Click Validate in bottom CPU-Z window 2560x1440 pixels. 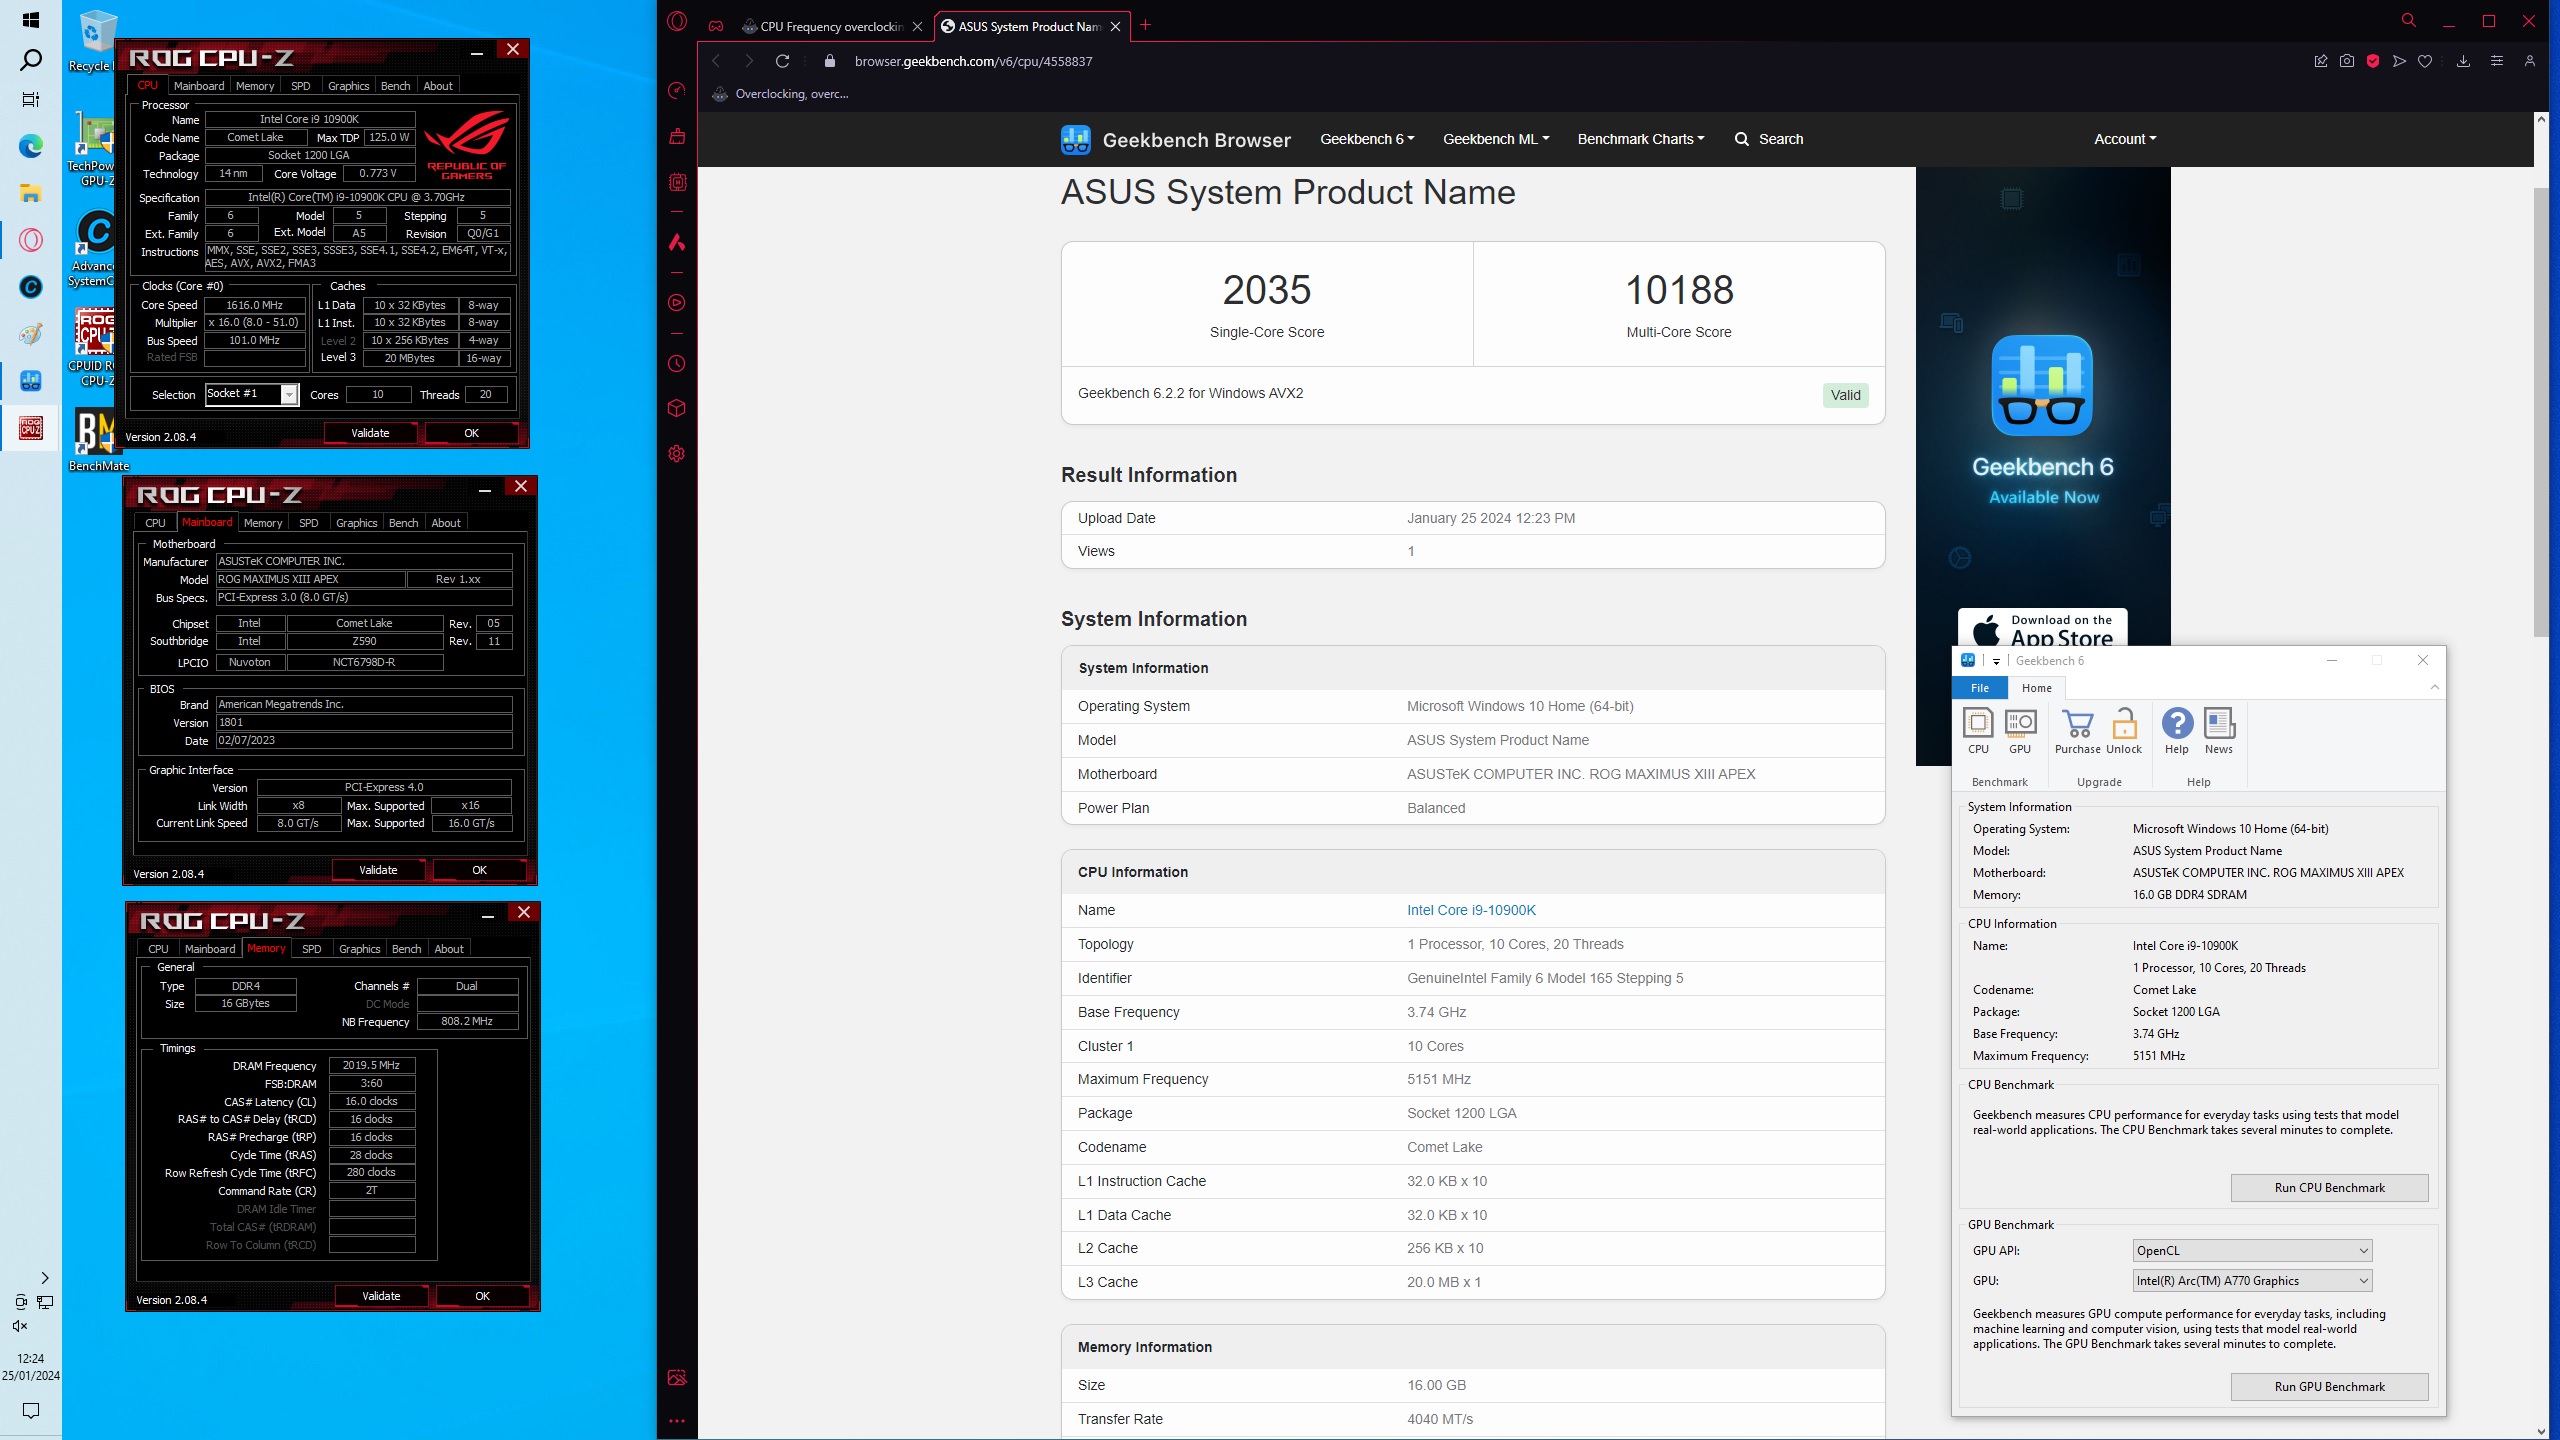[x=381, y=1296]
